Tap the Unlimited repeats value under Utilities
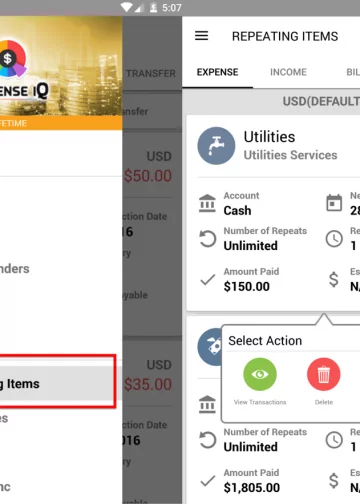Screen dimensions: 360x504 click(x=250, y=246)
